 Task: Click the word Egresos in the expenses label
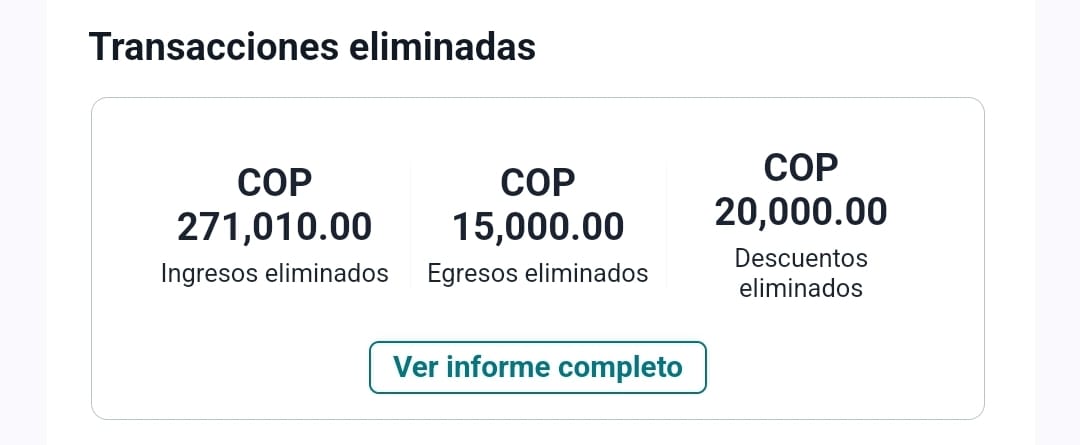(x=472, y=273)
